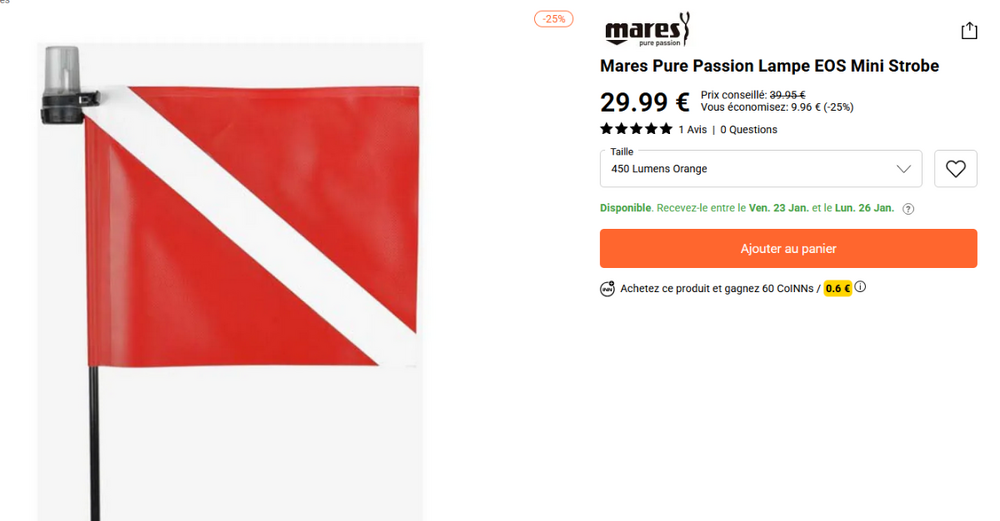This screenshot has width=1000, height=521.
Task: Click the 0.6 € yellow CoINNs value badge
Action: click(838, 289)
